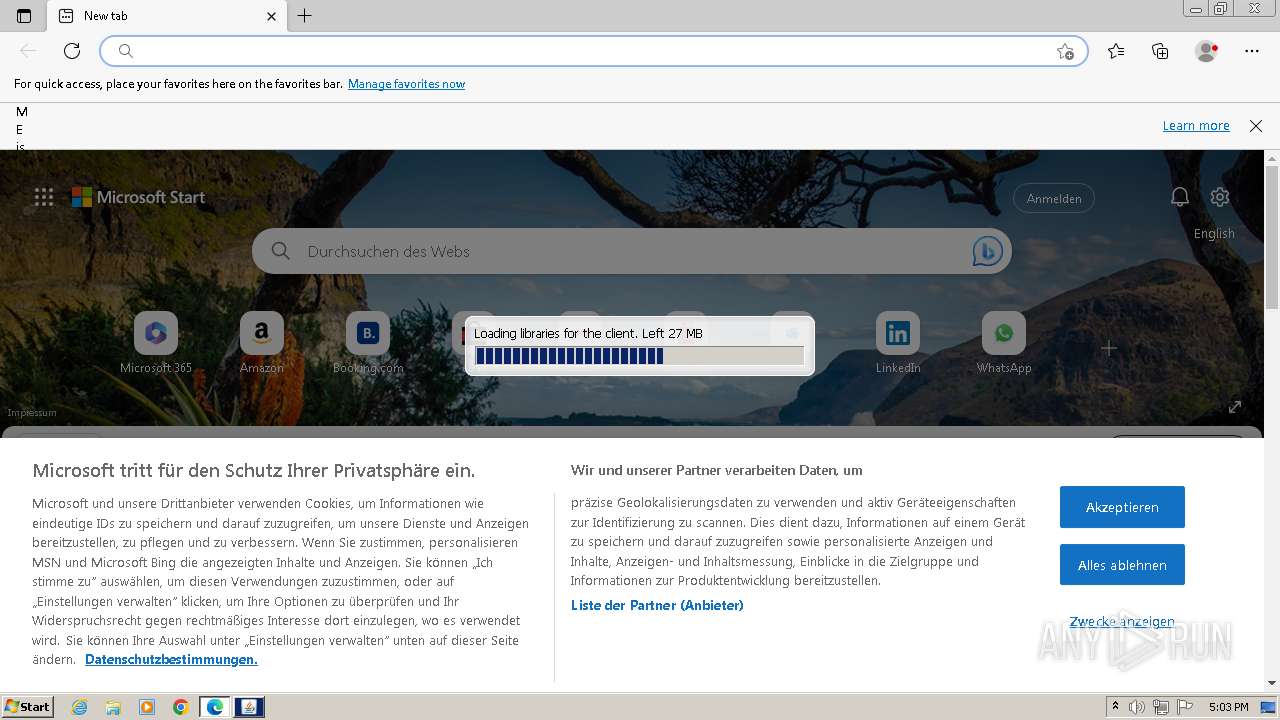The height and width of the screenshot is (720, 1280).
Task: Click the network tray icon
Action: (1161, 707)
